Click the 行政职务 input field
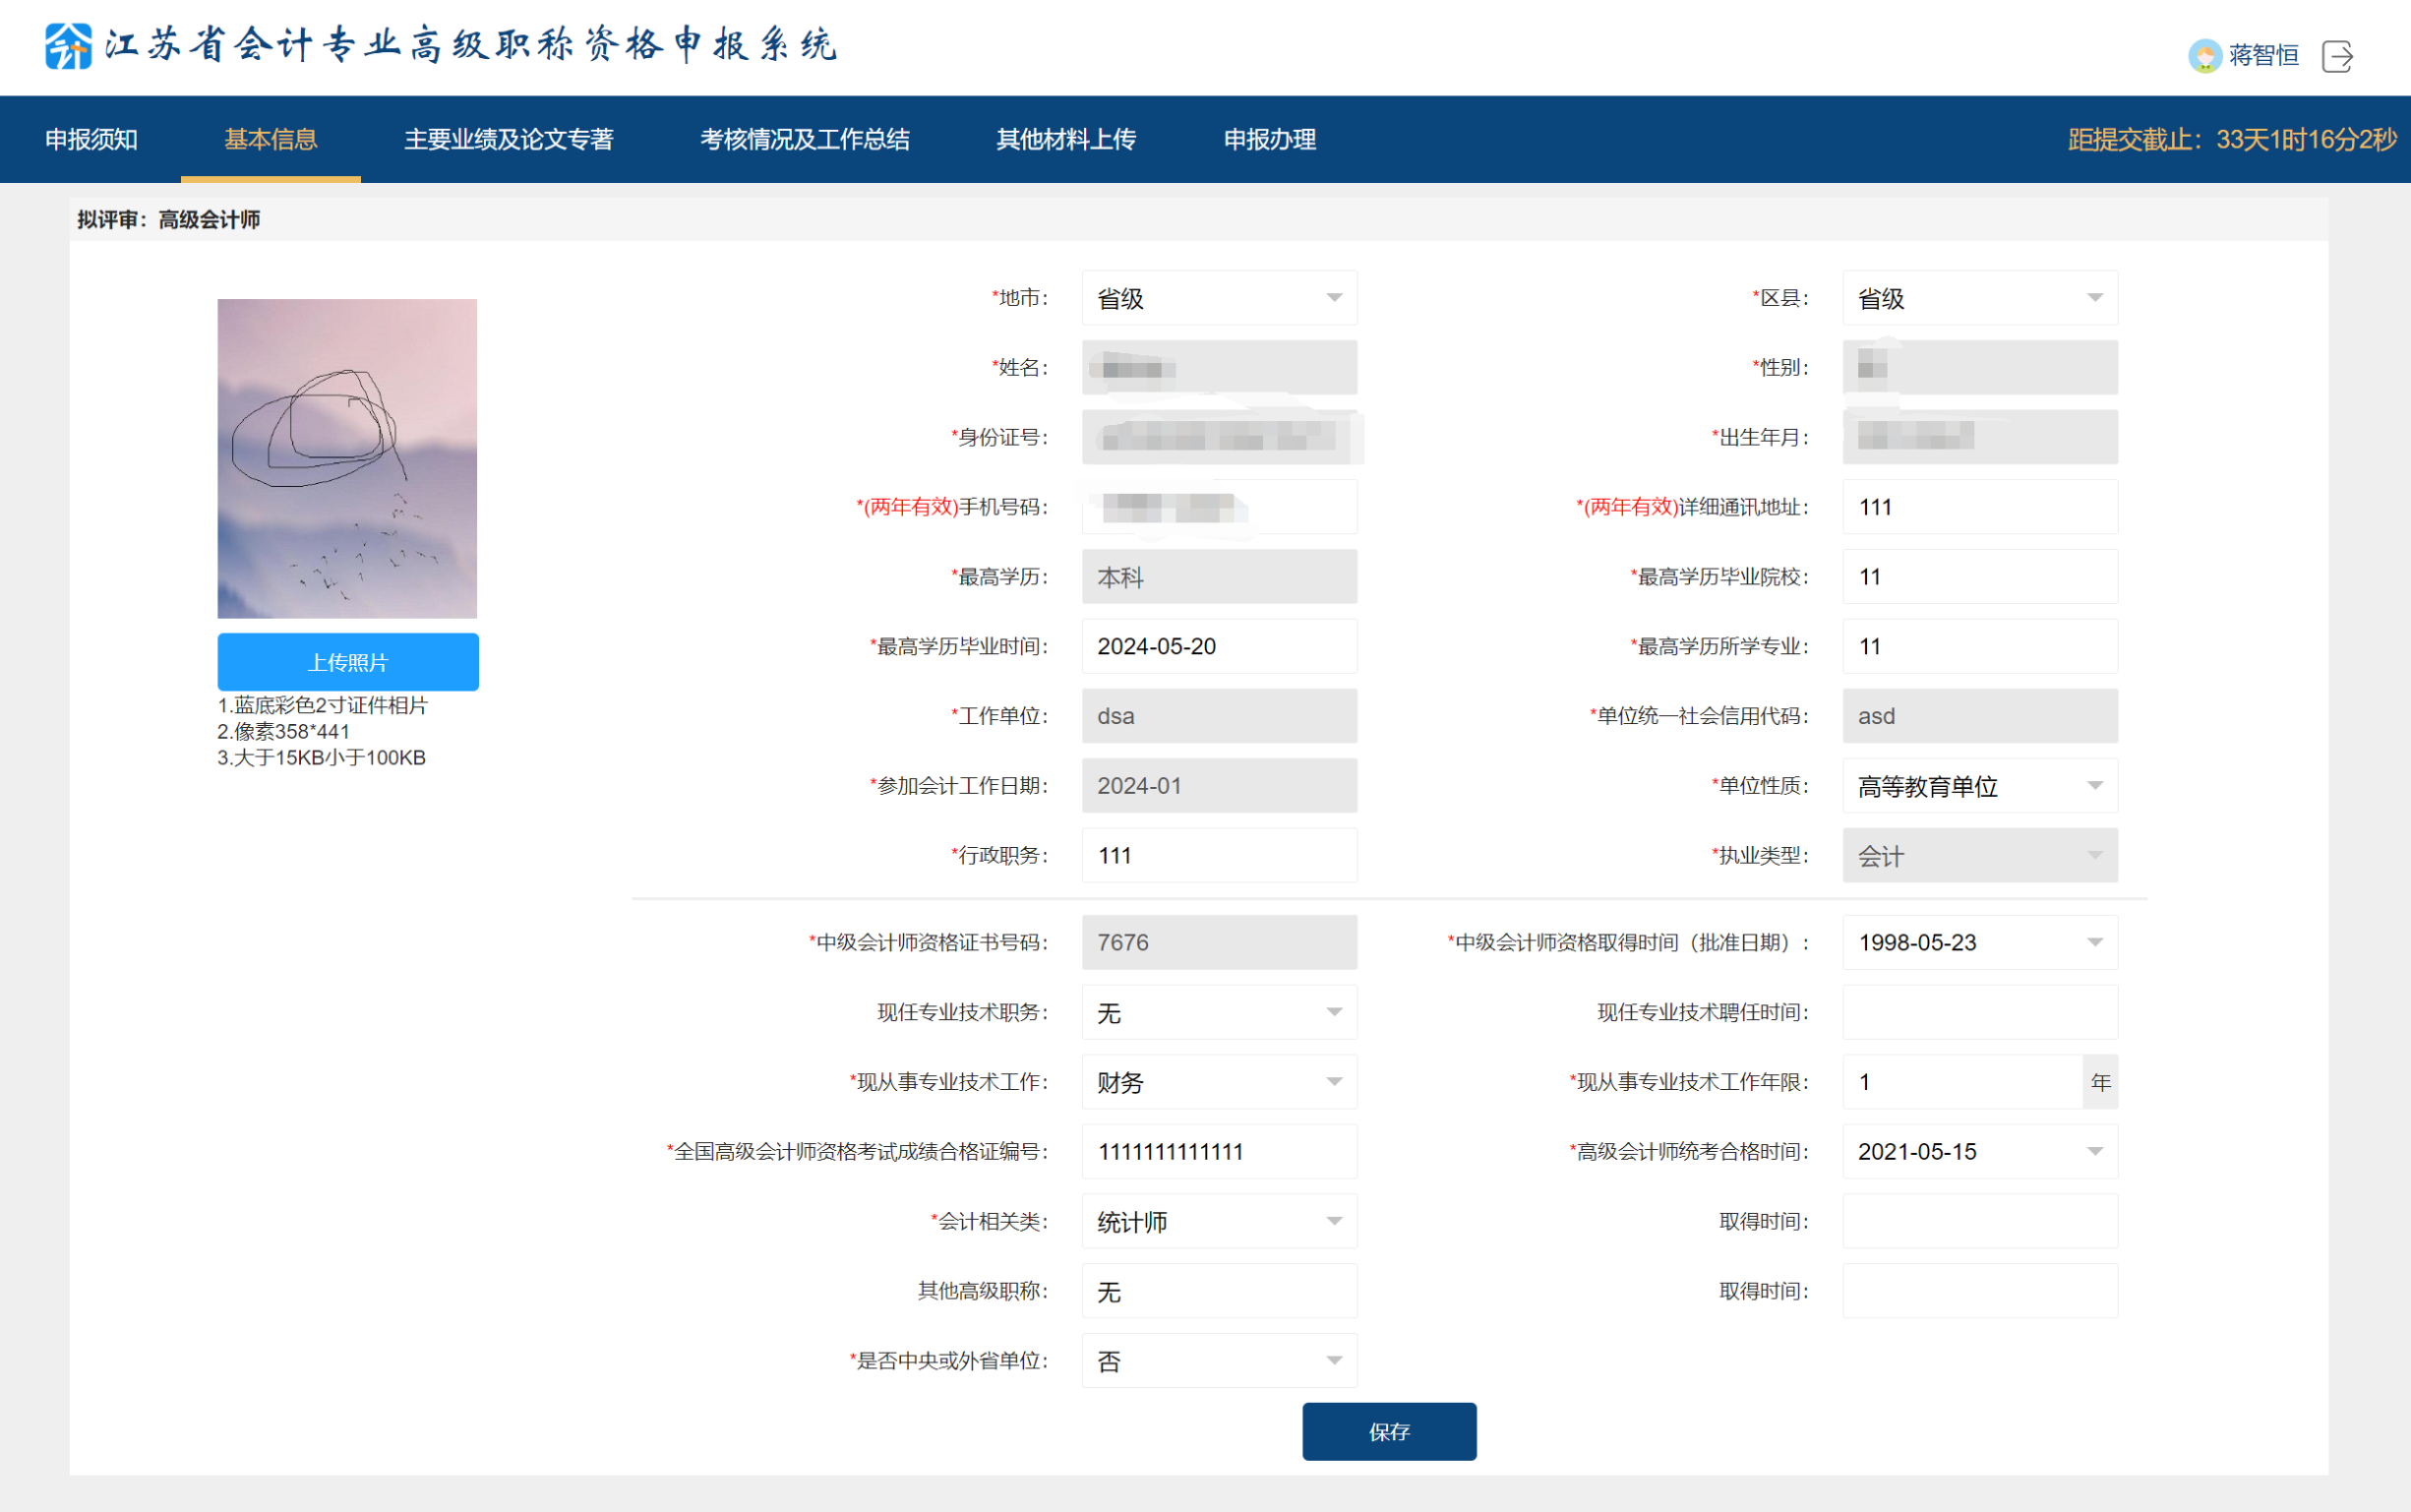2411x1512 pixels. [x=1218, y=855]
